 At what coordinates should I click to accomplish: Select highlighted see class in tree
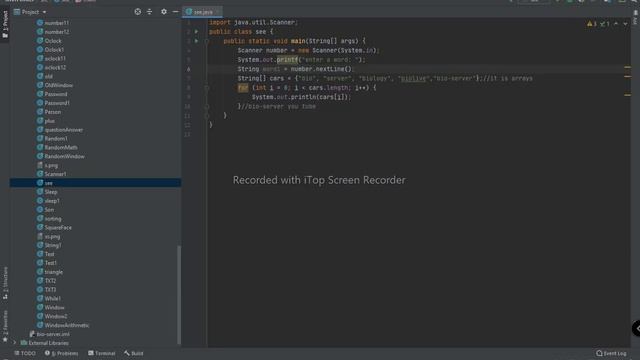coord(95,183)
